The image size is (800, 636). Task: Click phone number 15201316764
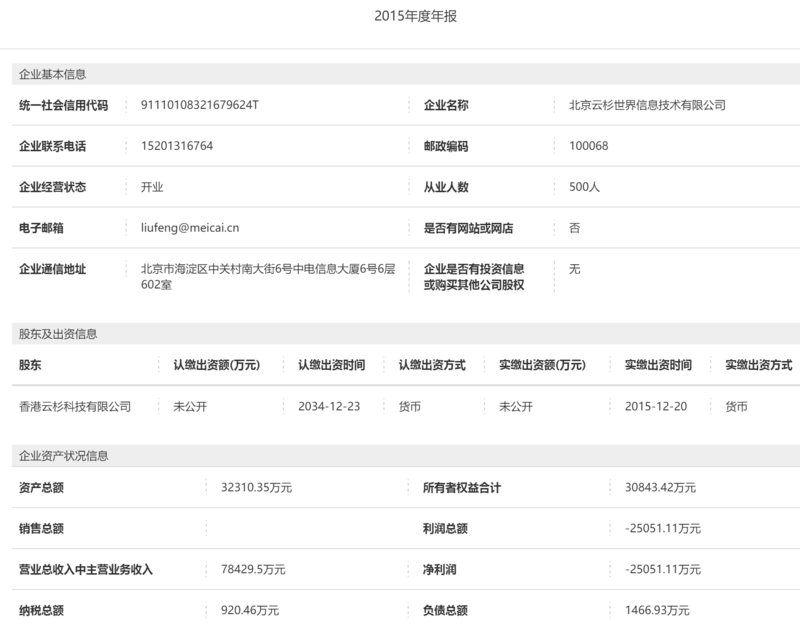pos(177,146)
